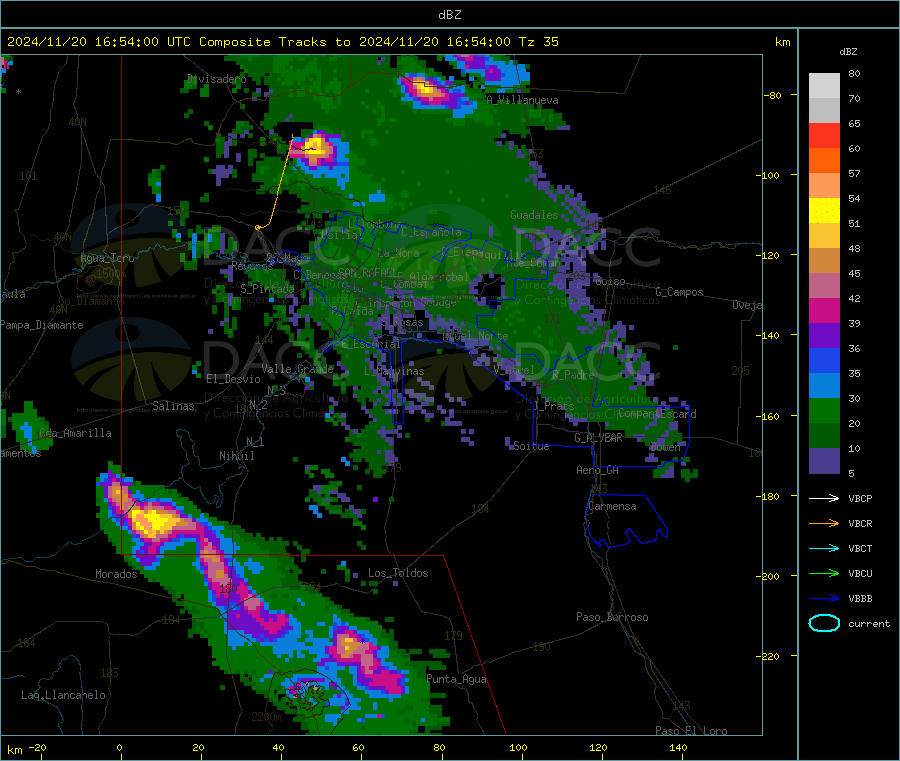Select the bright yellow swatch below 54 dBZ

(x=824, y=211)
